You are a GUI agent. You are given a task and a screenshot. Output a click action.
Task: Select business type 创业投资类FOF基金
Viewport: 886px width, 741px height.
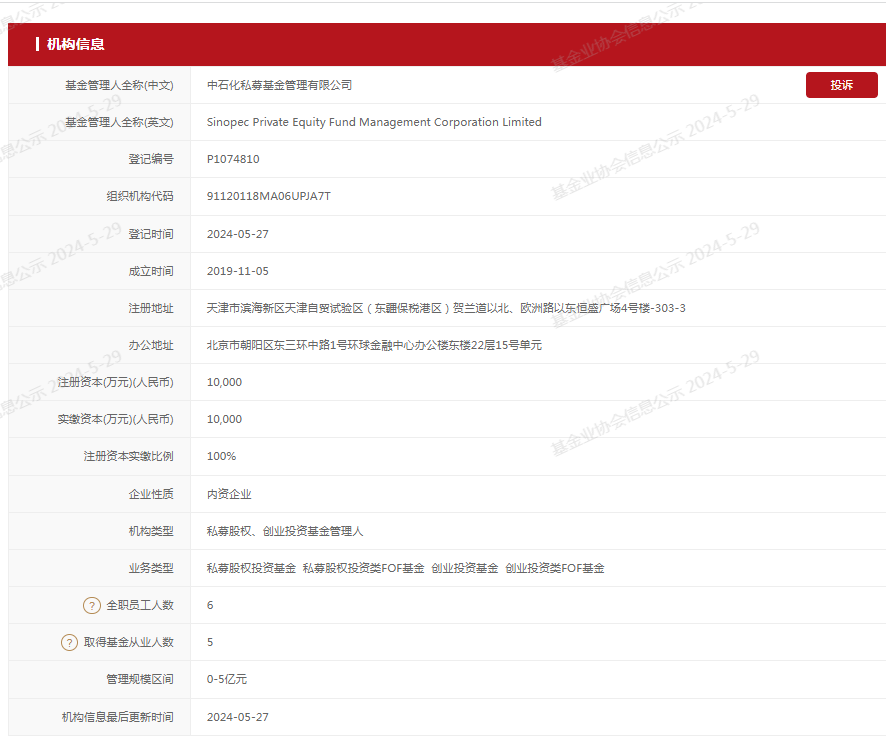point(555,568)
